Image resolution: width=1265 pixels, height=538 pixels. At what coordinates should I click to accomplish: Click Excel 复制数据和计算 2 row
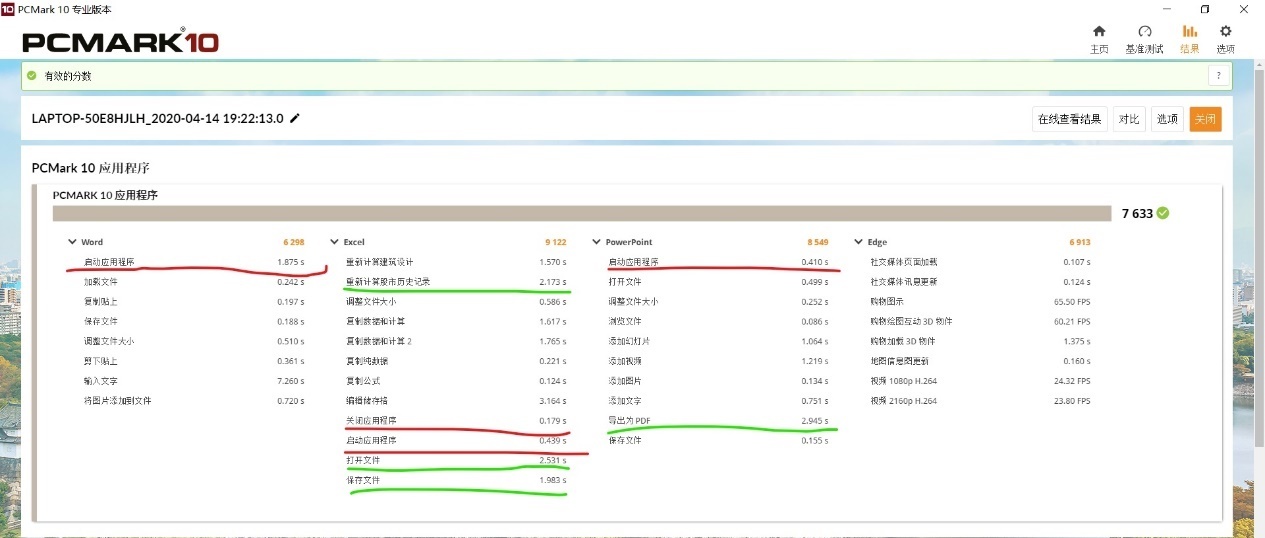pyautogui.click(x=456, y=341)
